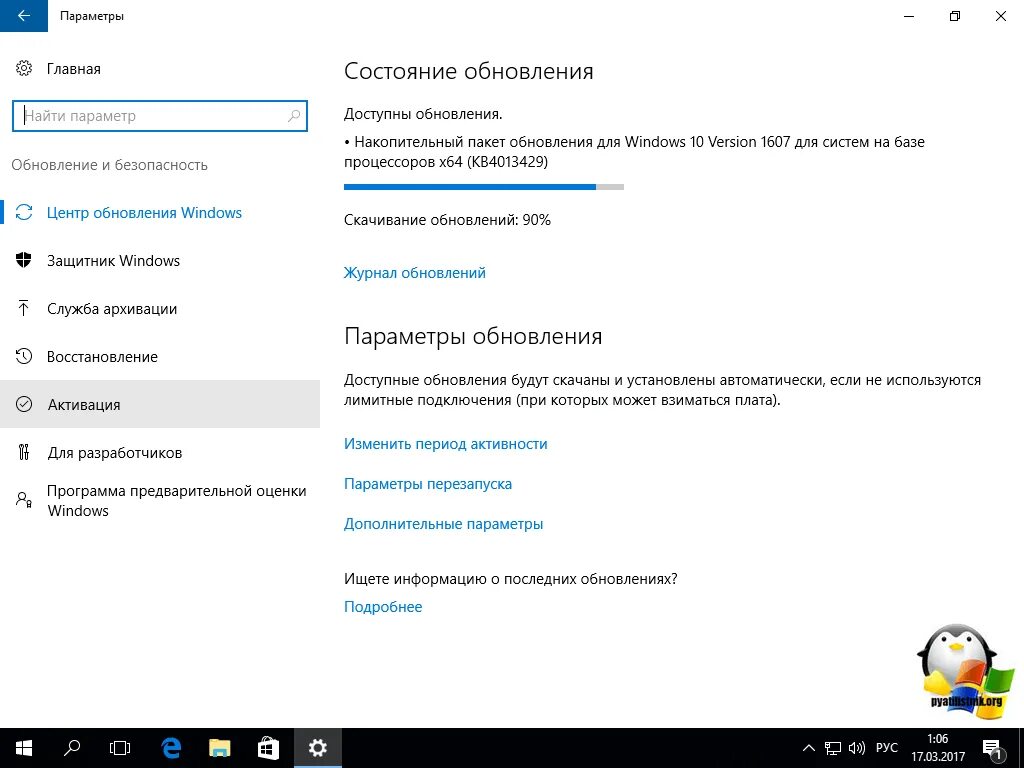Viewport: 1024px width, 768px height.
Task: Open Task View from the taskbar
Action: 120,748
